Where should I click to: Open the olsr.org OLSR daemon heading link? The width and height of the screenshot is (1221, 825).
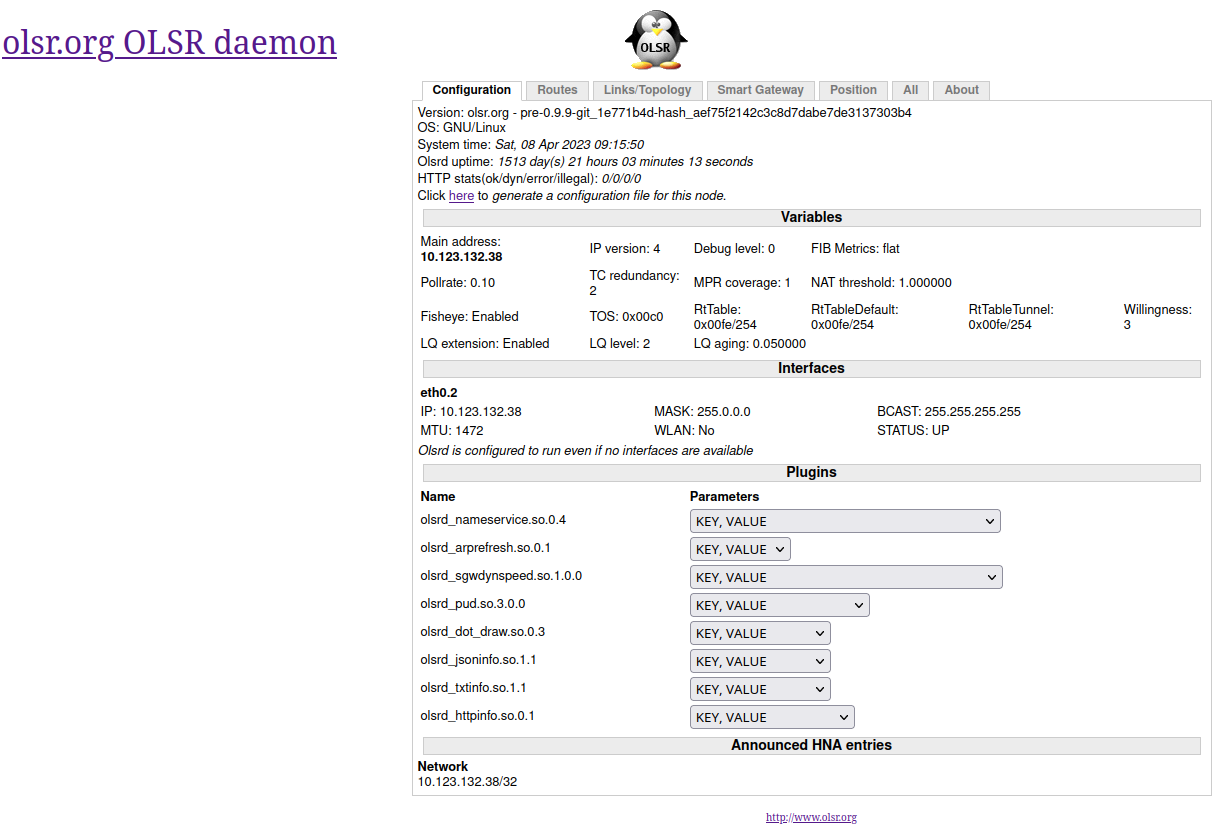click(x=169, y=42)
